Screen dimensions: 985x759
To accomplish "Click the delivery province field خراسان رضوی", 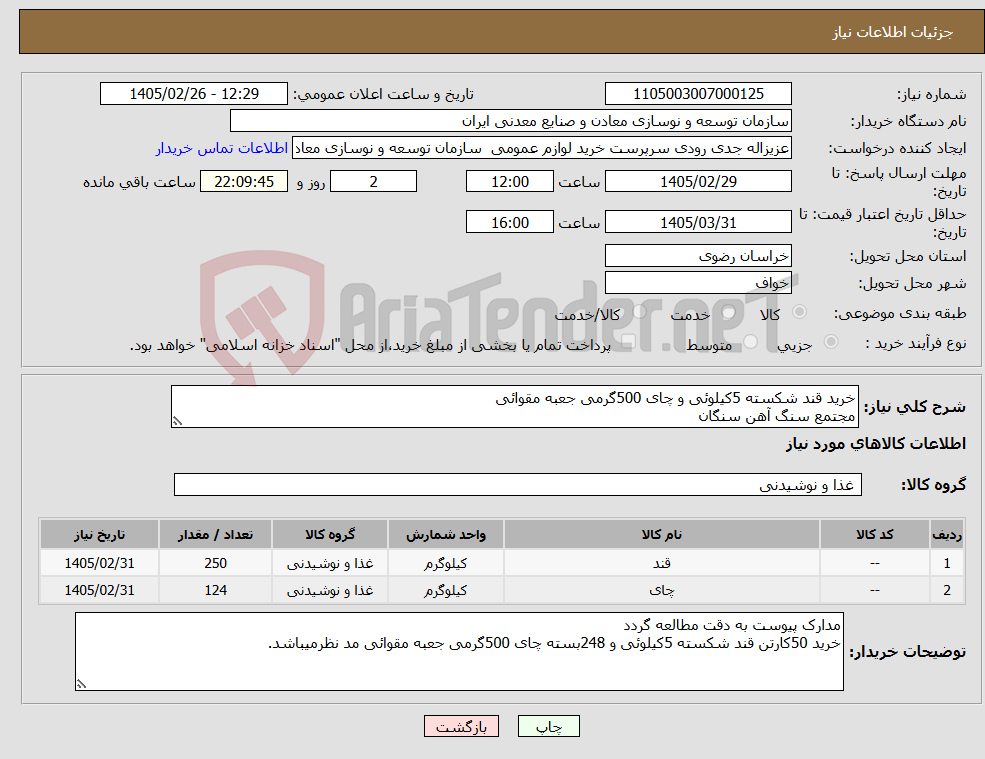I will tap(698, 256).
